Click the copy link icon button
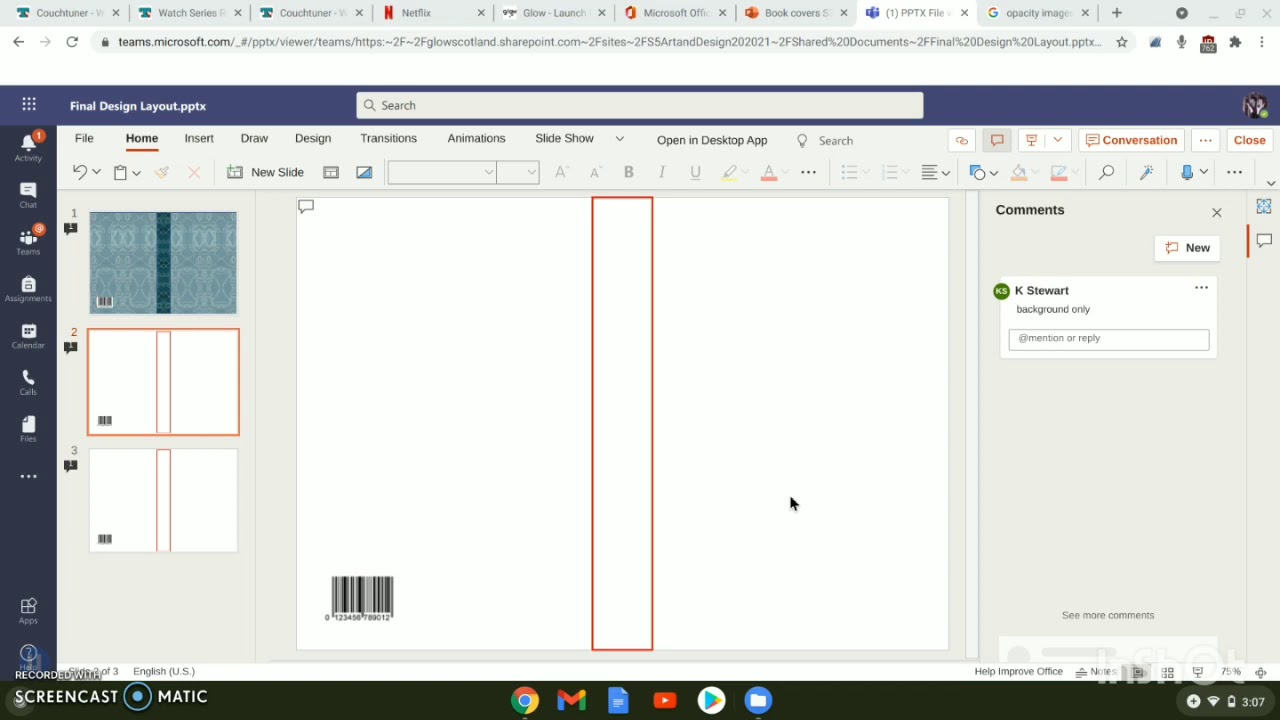Viewport: 1280px width, 720px height. pyautogui.click(x=962, y=140)
